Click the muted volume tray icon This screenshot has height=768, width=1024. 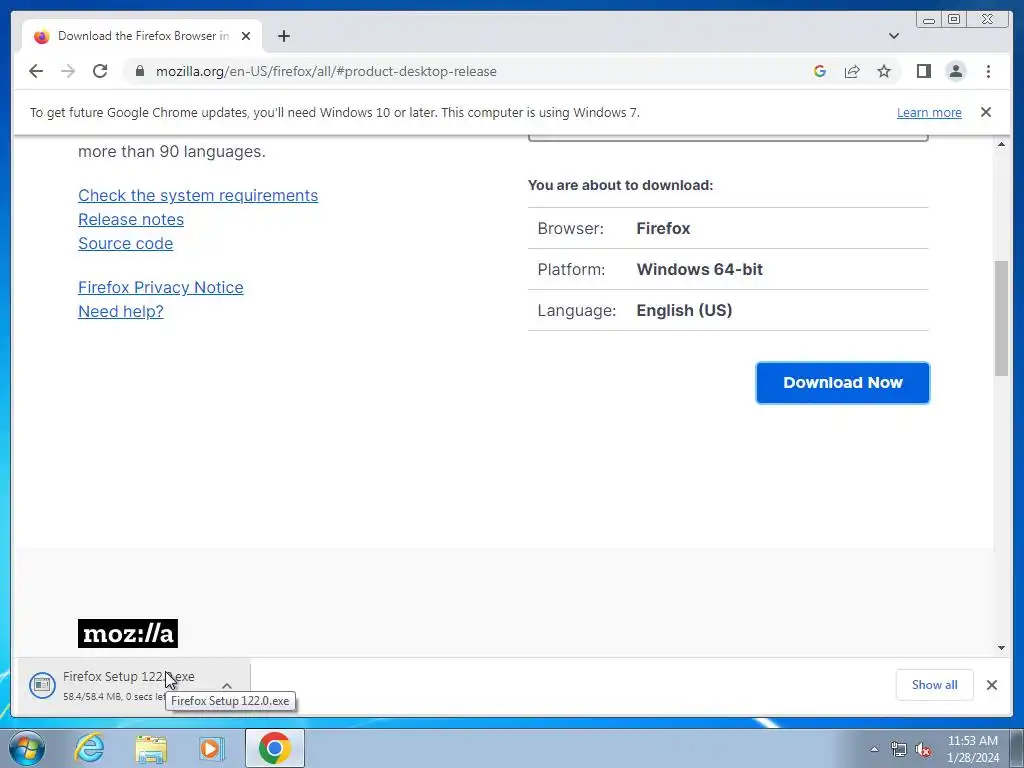pos(923,749)
